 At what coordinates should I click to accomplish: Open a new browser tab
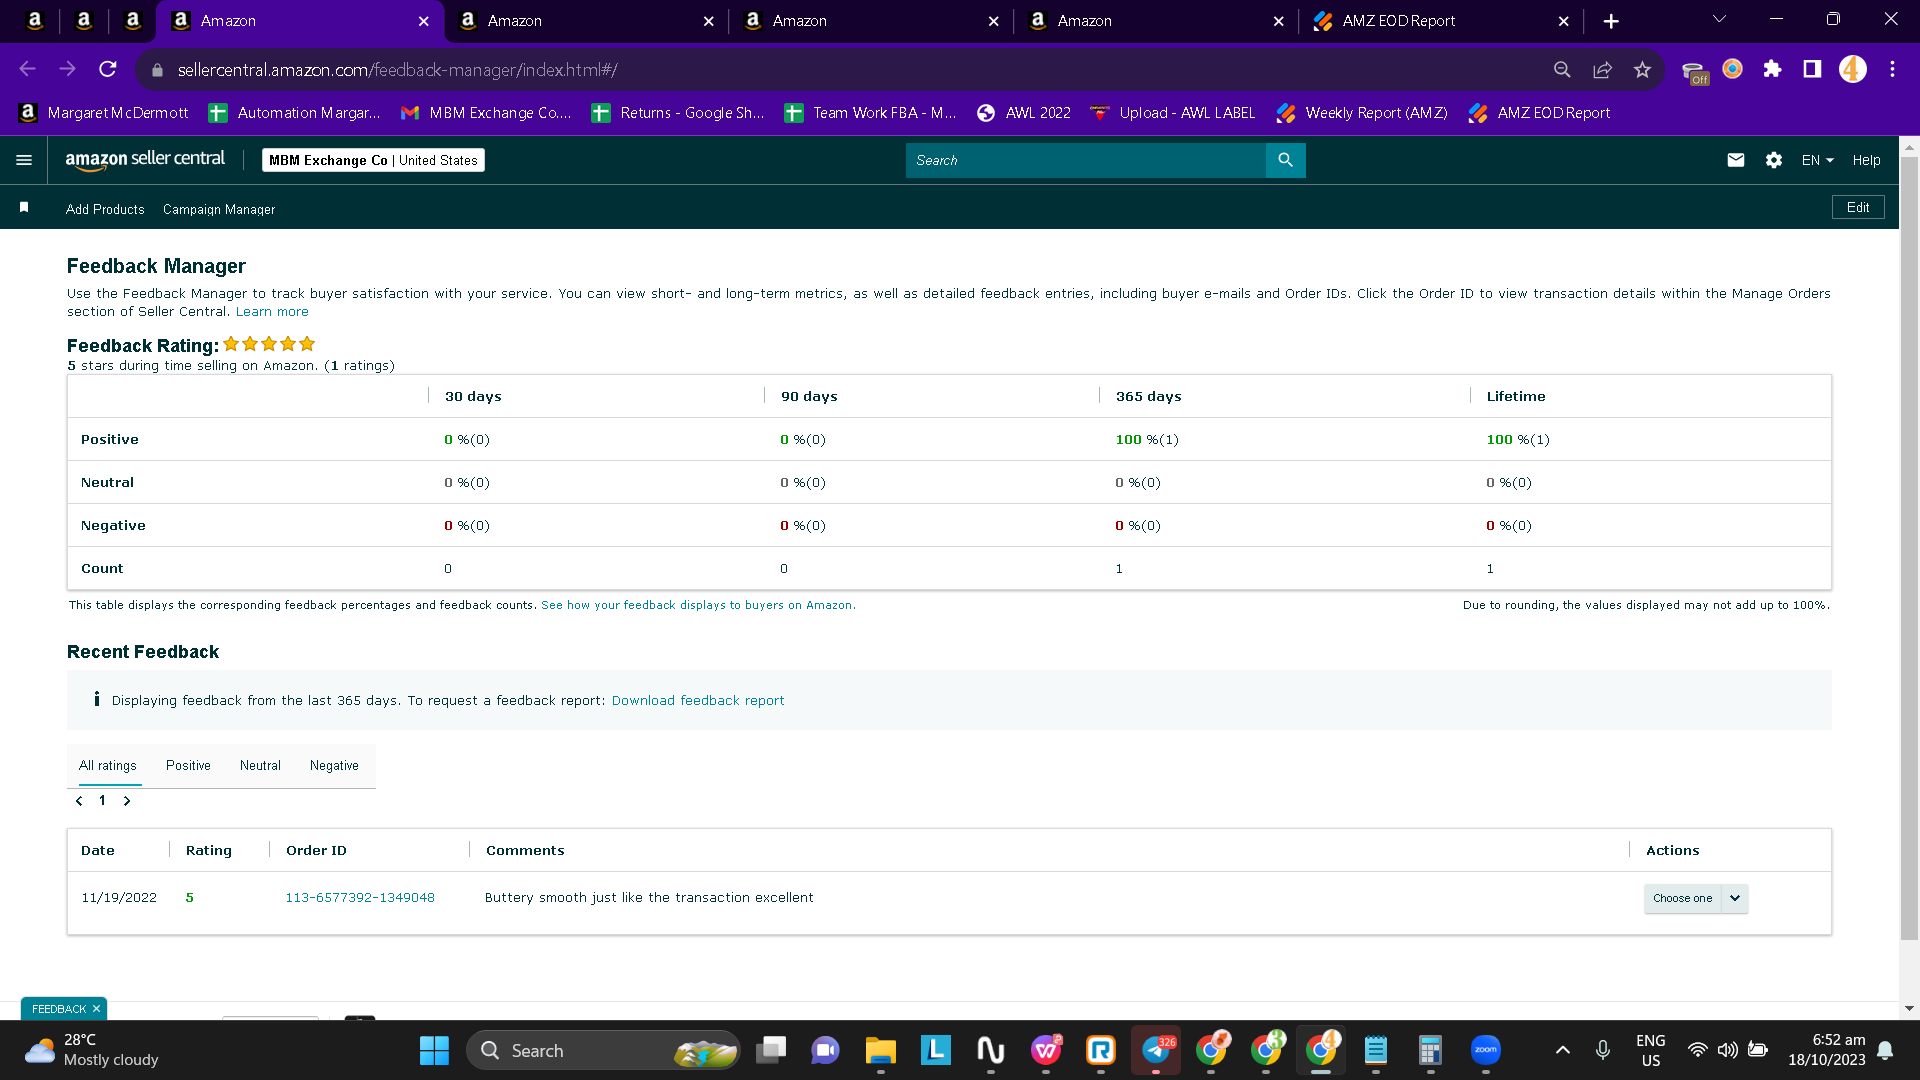pyautogui.click(x=1611, y=21)
